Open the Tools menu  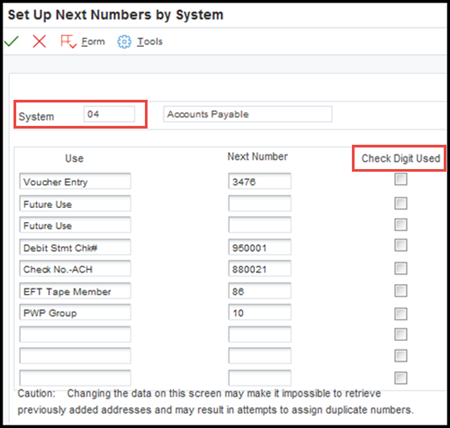(x=150, y=42)
